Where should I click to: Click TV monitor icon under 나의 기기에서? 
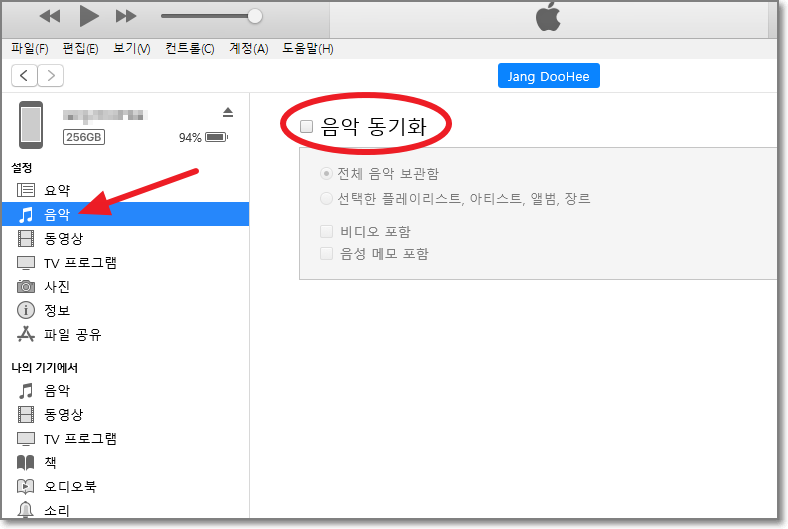(26, 439)
